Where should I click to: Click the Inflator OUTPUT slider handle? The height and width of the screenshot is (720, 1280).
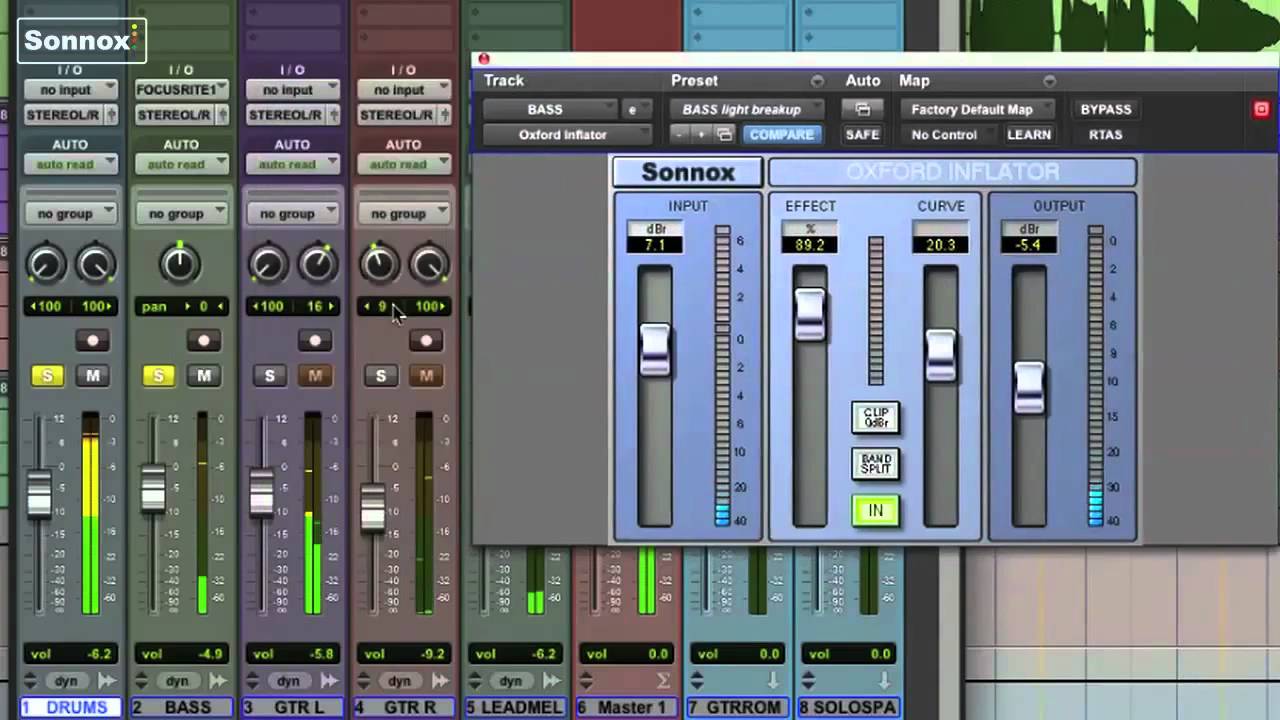1029,387
